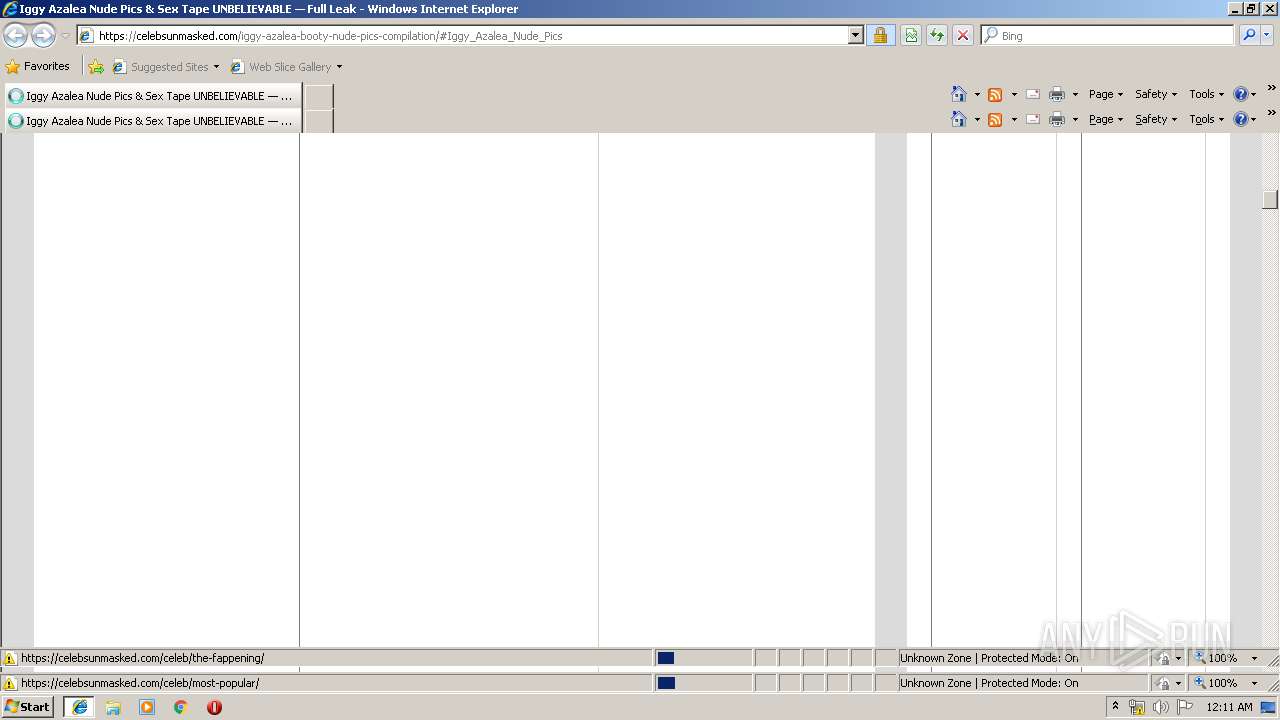Expand the Print dropdown in the upper command bar
1280x720 pixels.
[1075, 94]
